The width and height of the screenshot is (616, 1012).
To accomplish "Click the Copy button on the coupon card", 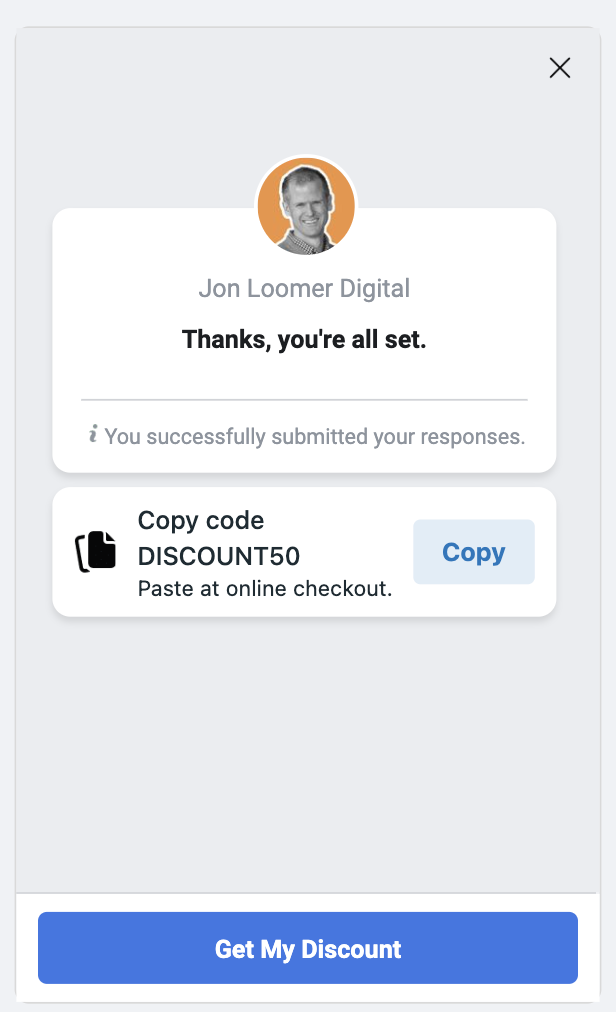I will coord(473,551).
